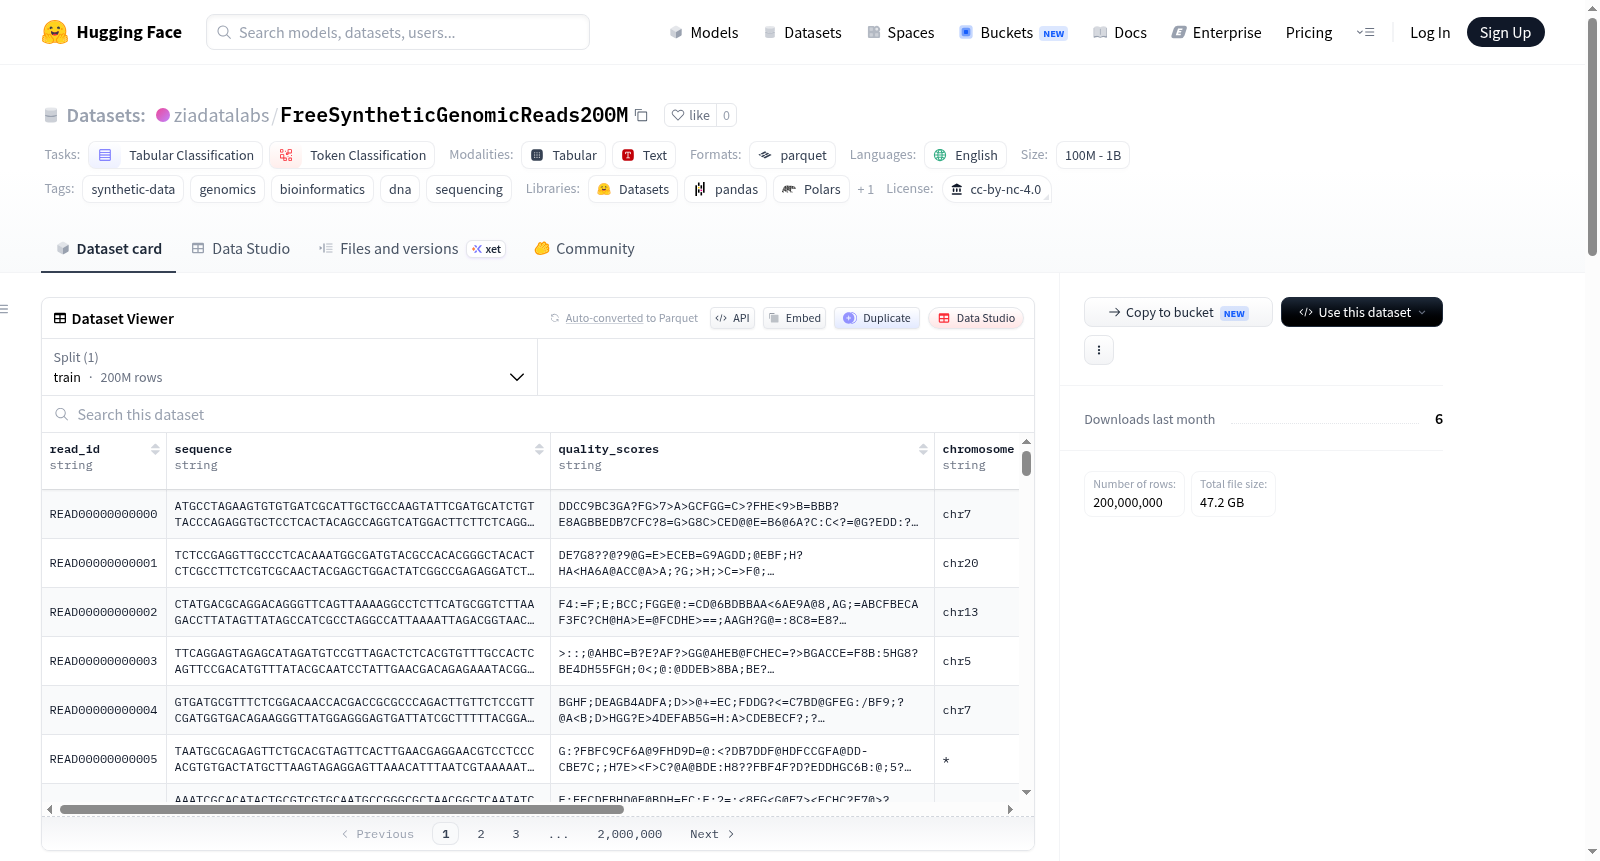Open the Datasets library tag
The width and height of the screenshot is (1600, 861).
click(633, 189)
